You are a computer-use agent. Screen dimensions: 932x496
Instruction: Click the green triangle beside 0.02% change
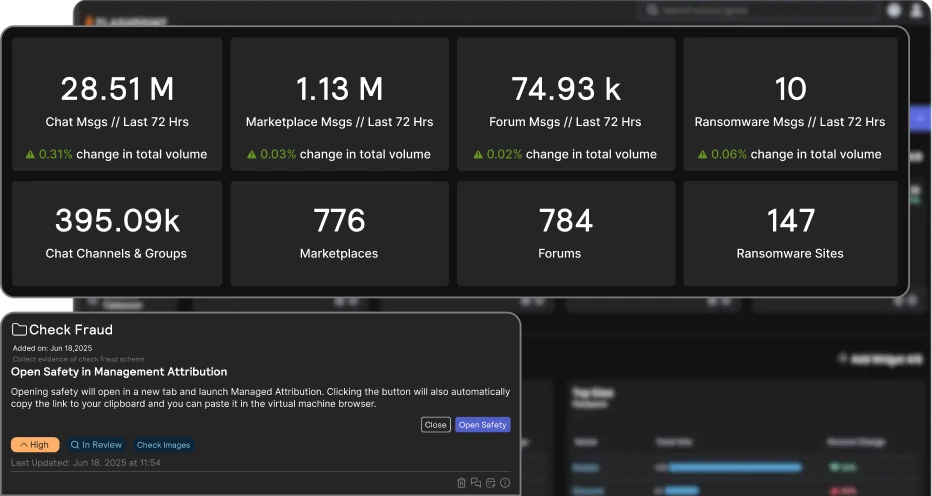[478, 155]
